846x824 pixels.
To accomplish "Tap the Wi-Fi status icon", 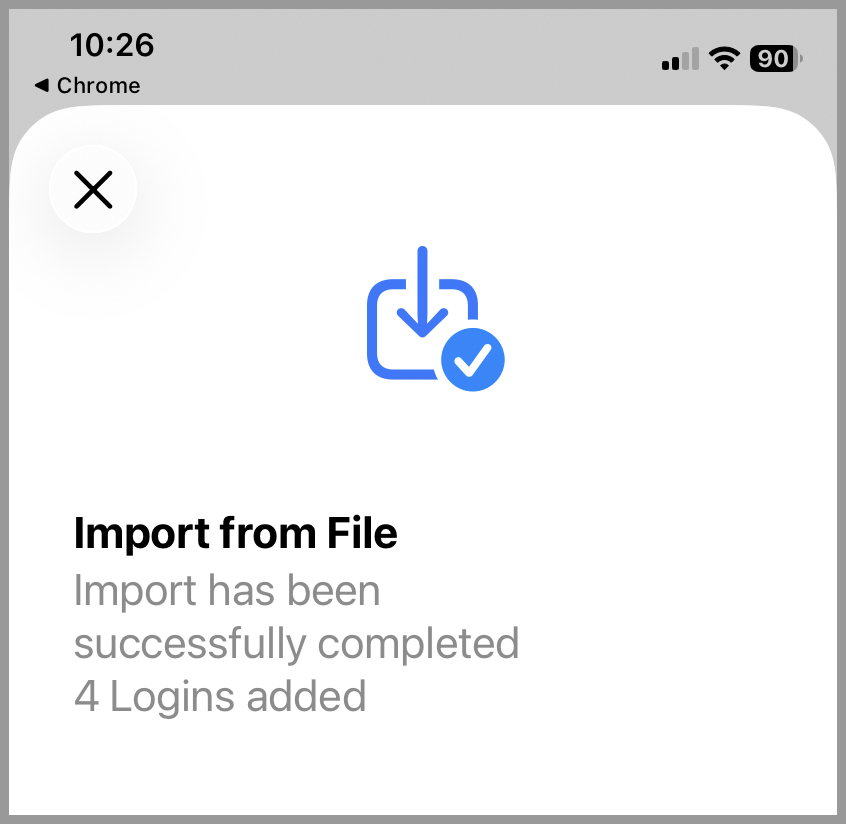I will (x=722, y=60).
